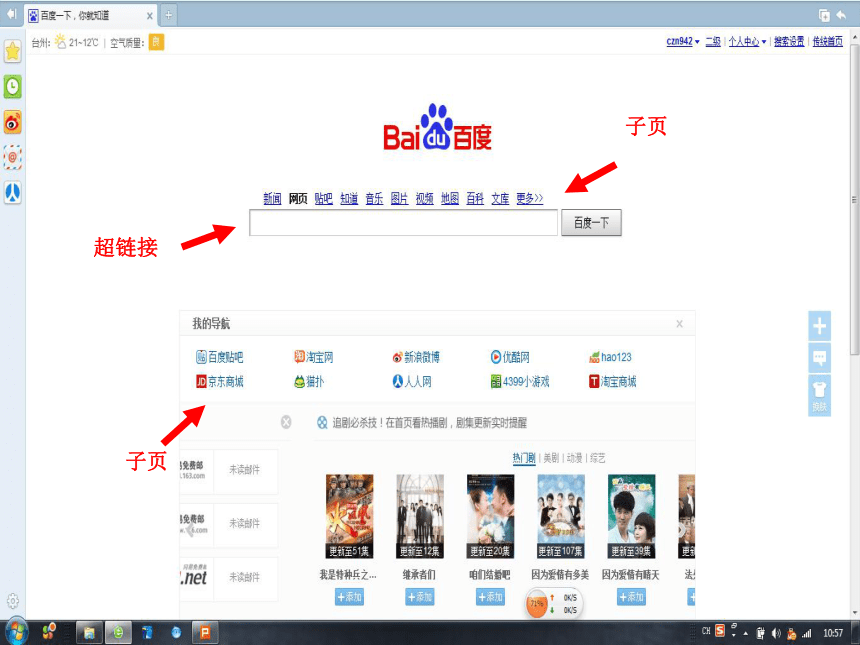Open 继承者们 poster thumbnail
860x645 pixels.
(420, 516)
